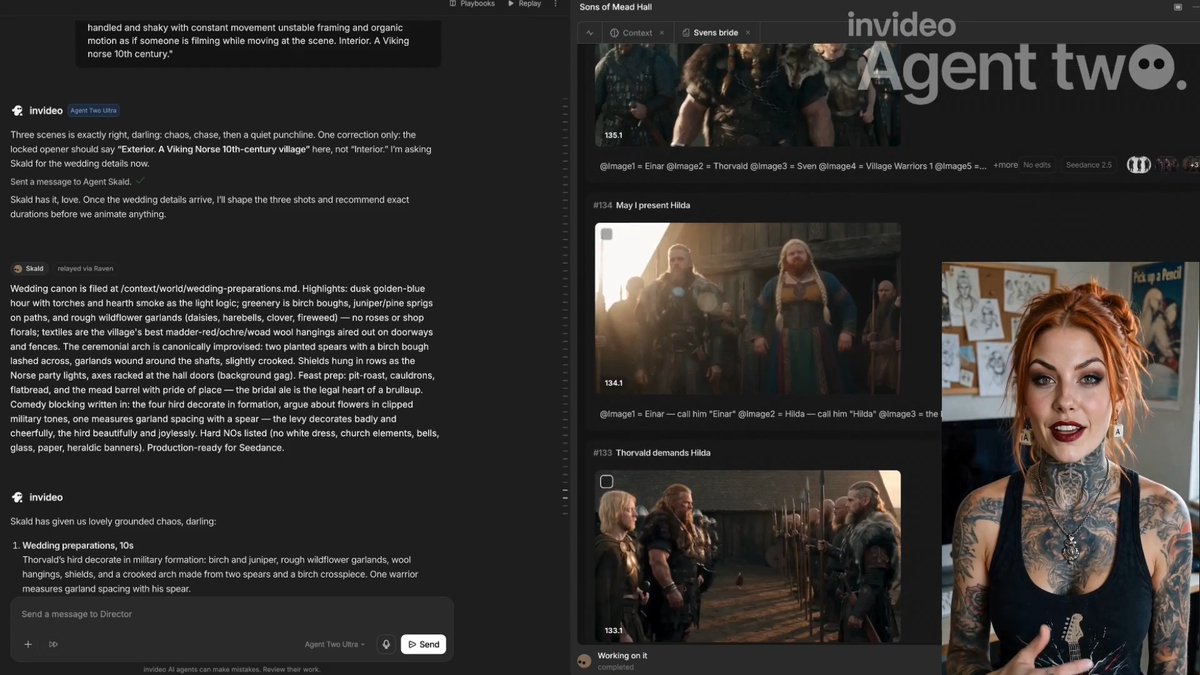The image size is (1200, 675).
Task: Click the 'Working on it' status avatar
Action: pyautogui.click(x=585, y=661)
